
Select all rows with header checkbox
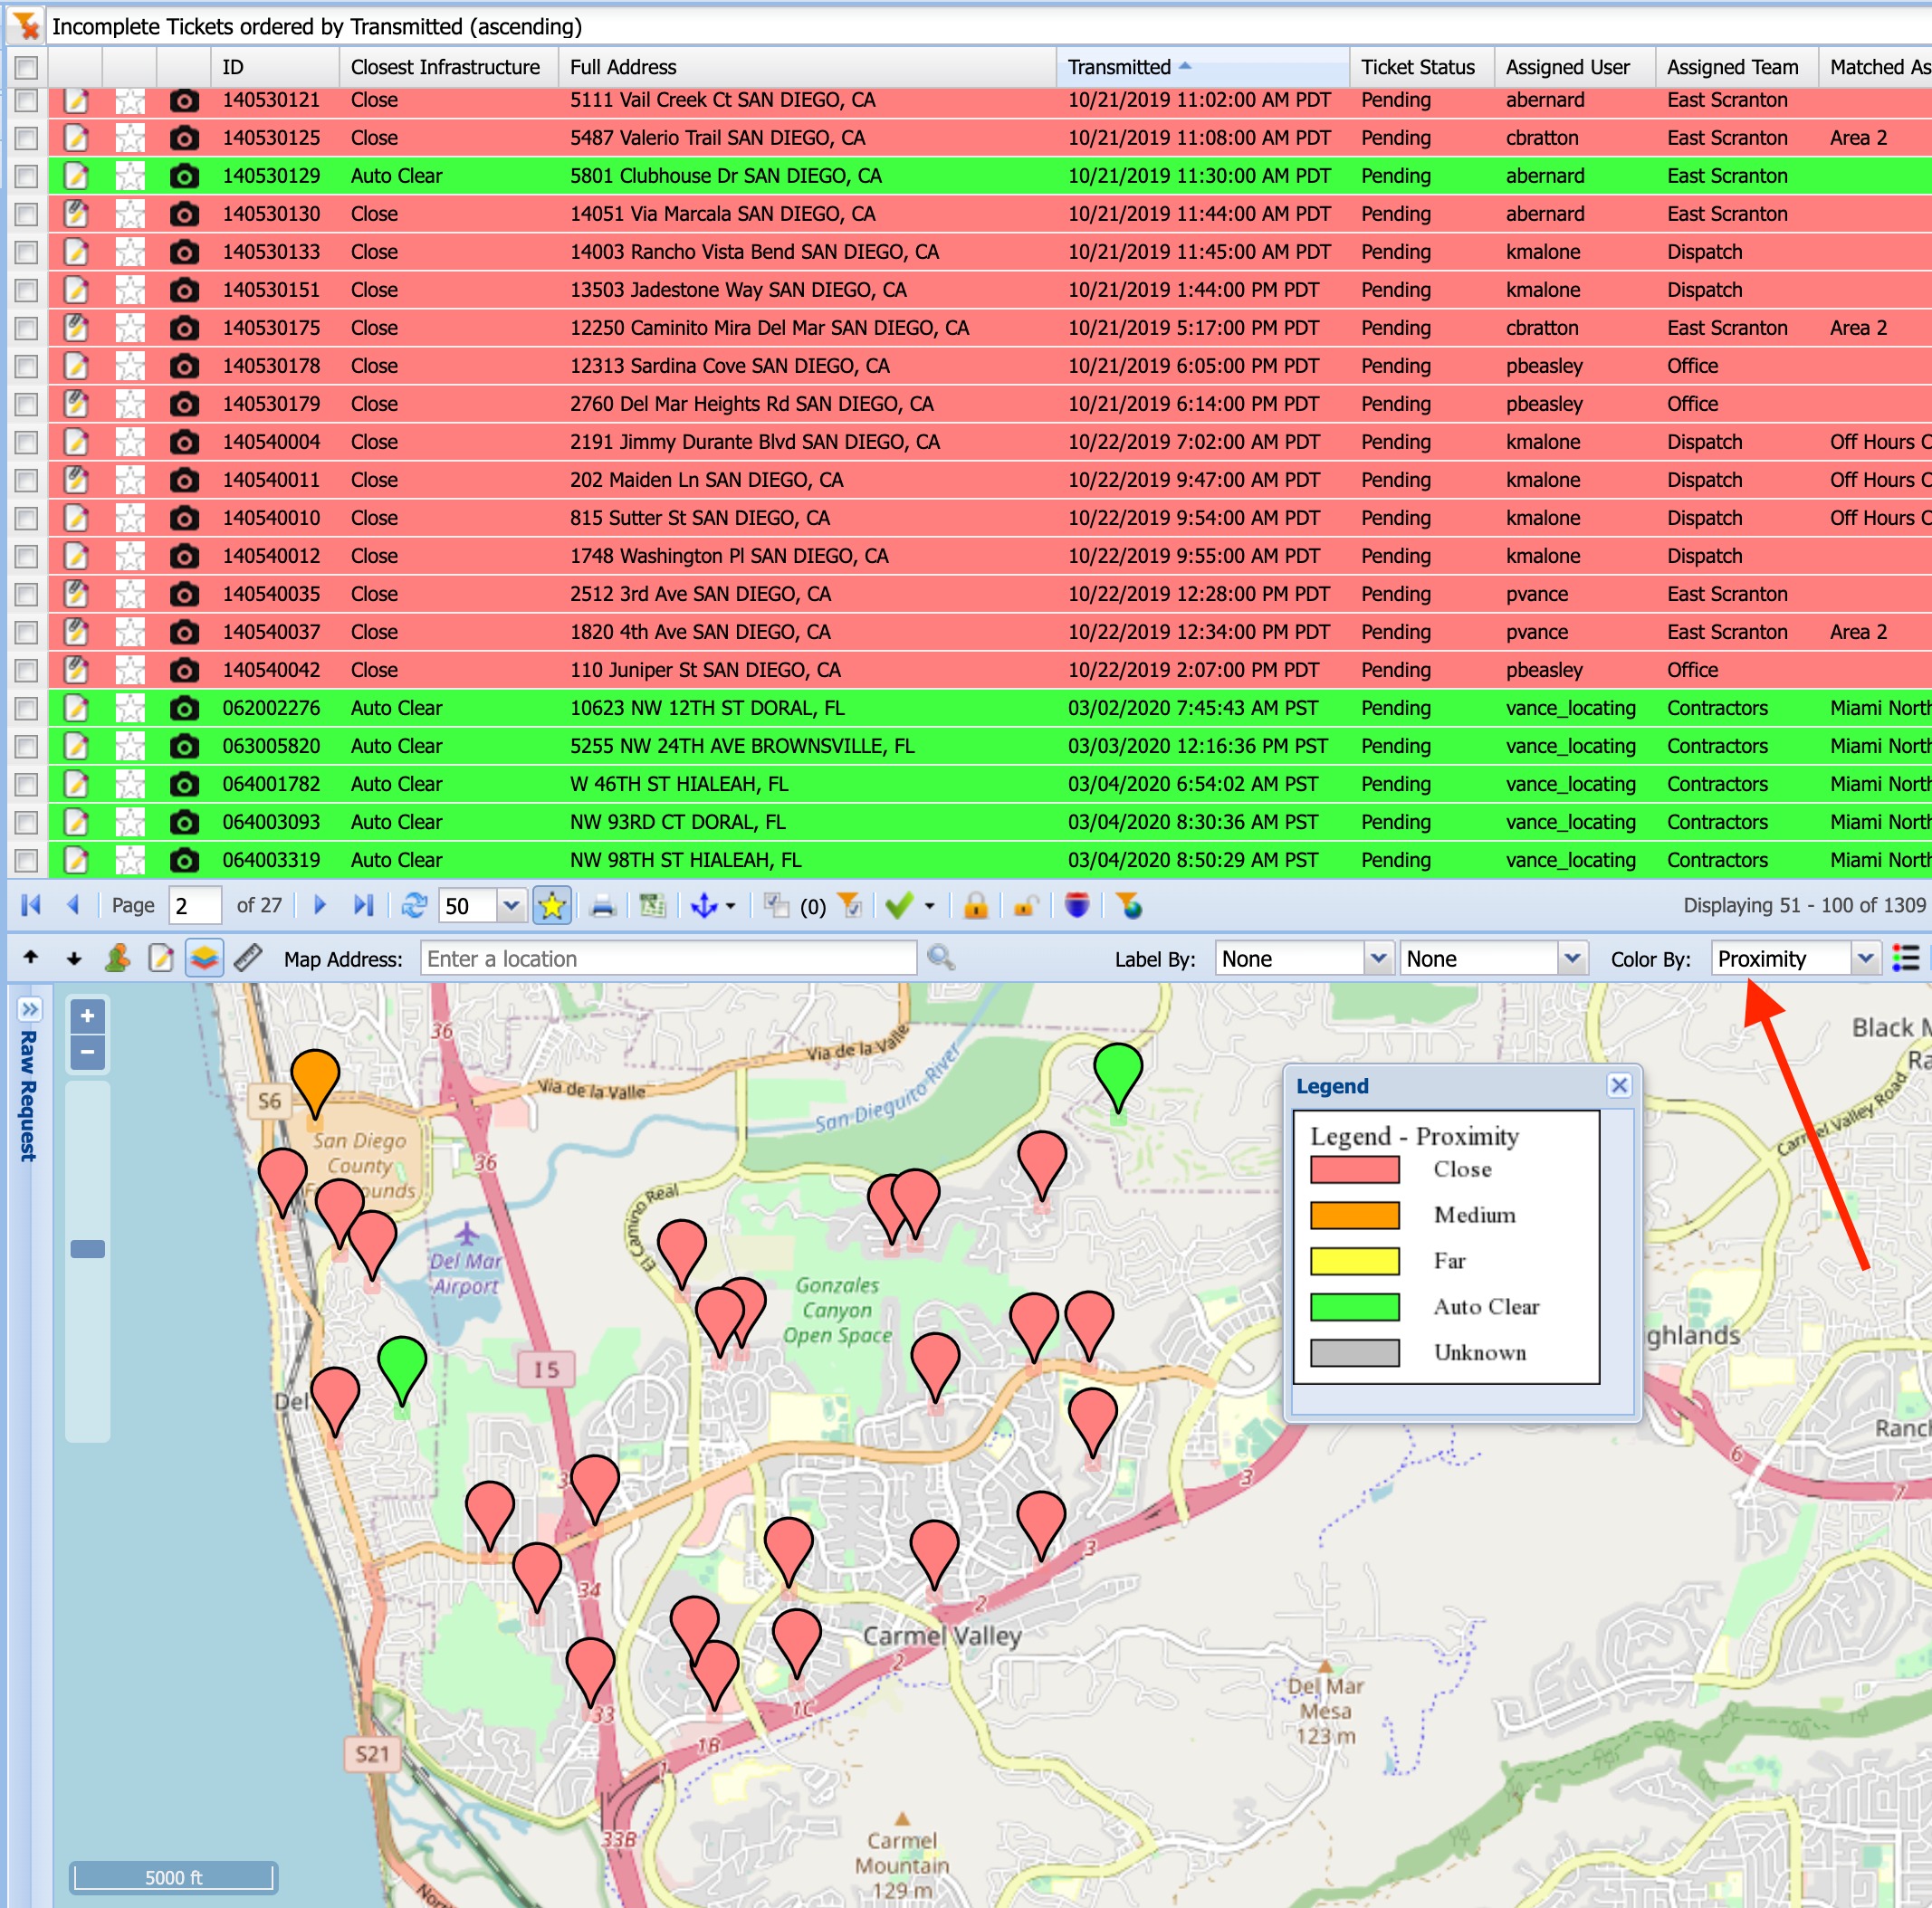(27, 67)
